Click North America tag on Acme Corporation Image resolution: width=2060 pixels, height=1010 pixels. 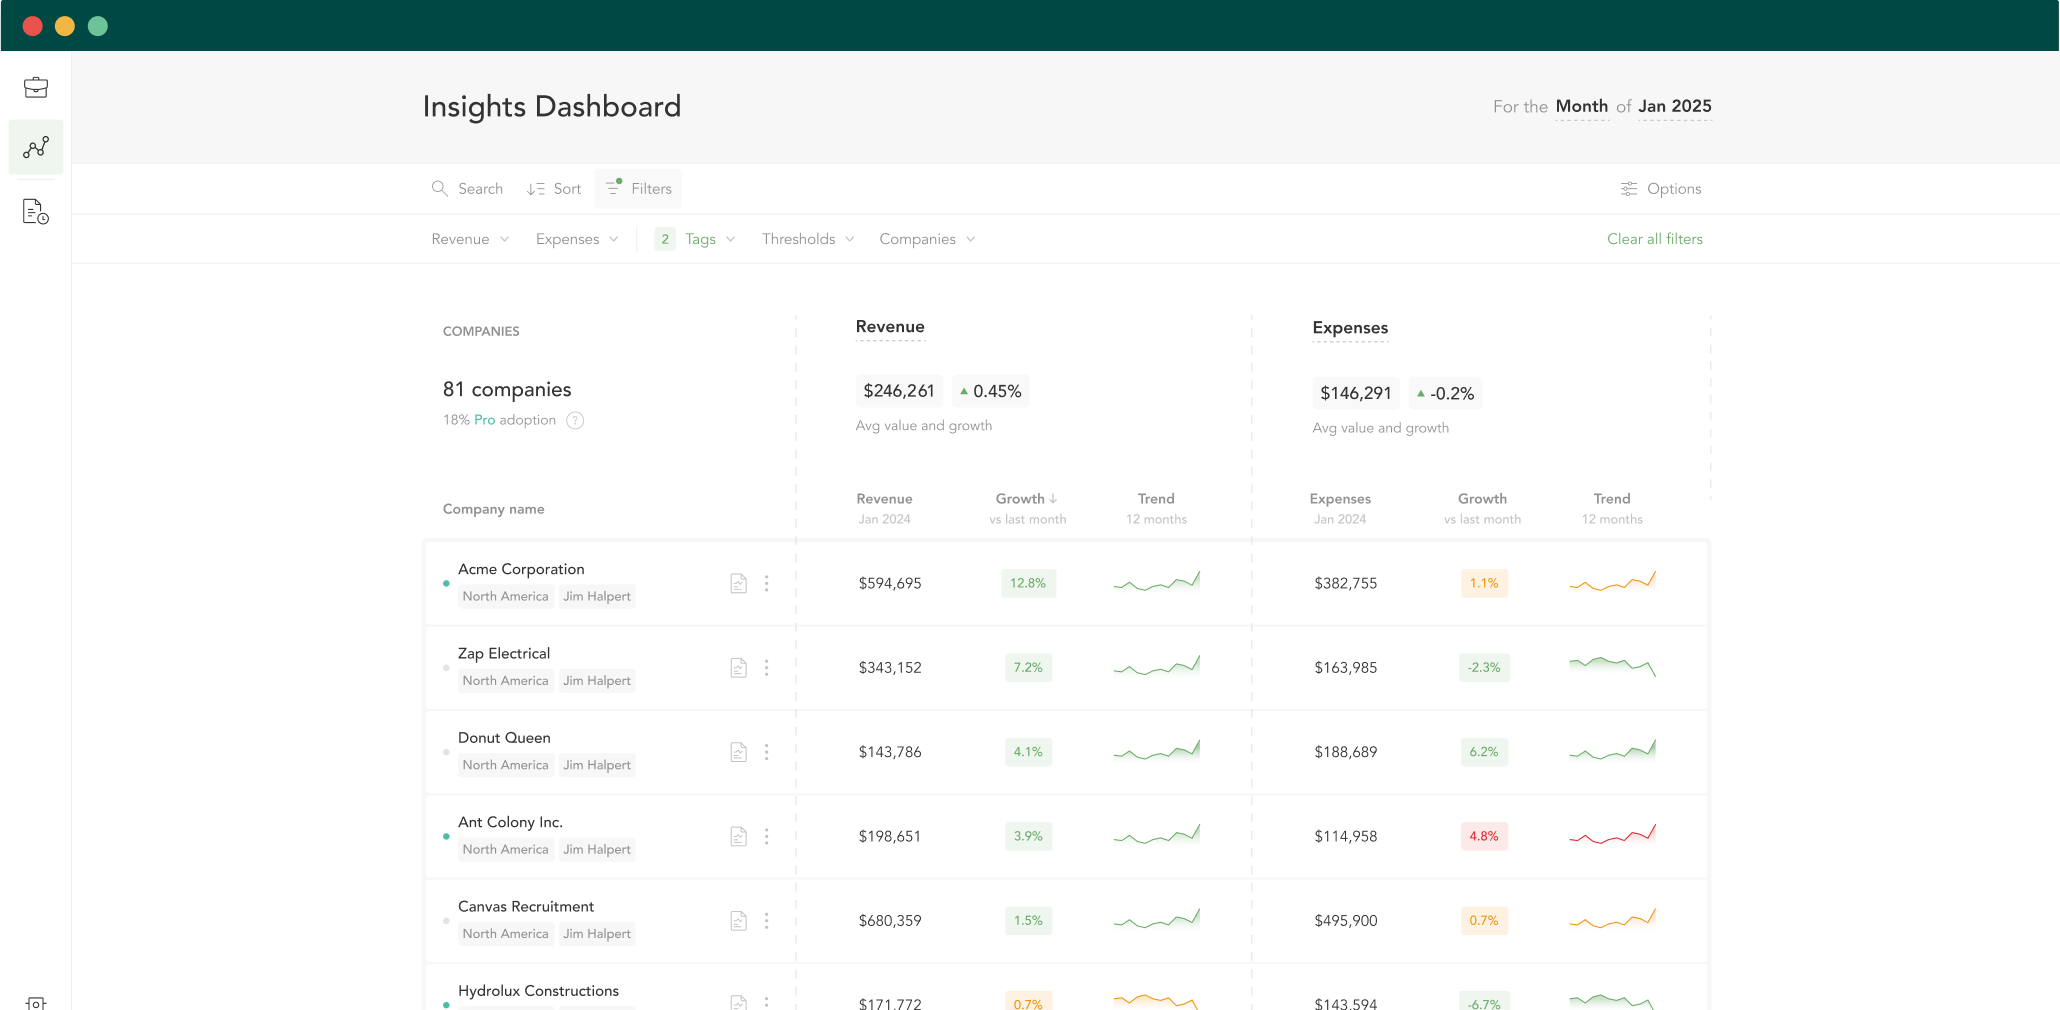point(506,596)
